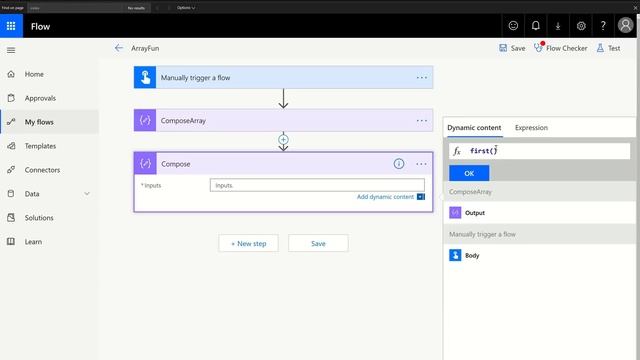Open the user account avatar

(625, 25)
